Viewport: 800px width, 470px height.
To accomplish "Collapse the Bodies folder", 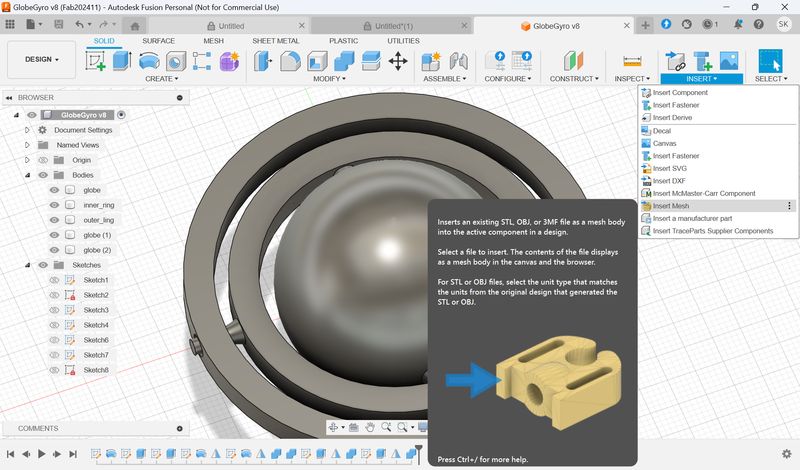I will [28, 175].
